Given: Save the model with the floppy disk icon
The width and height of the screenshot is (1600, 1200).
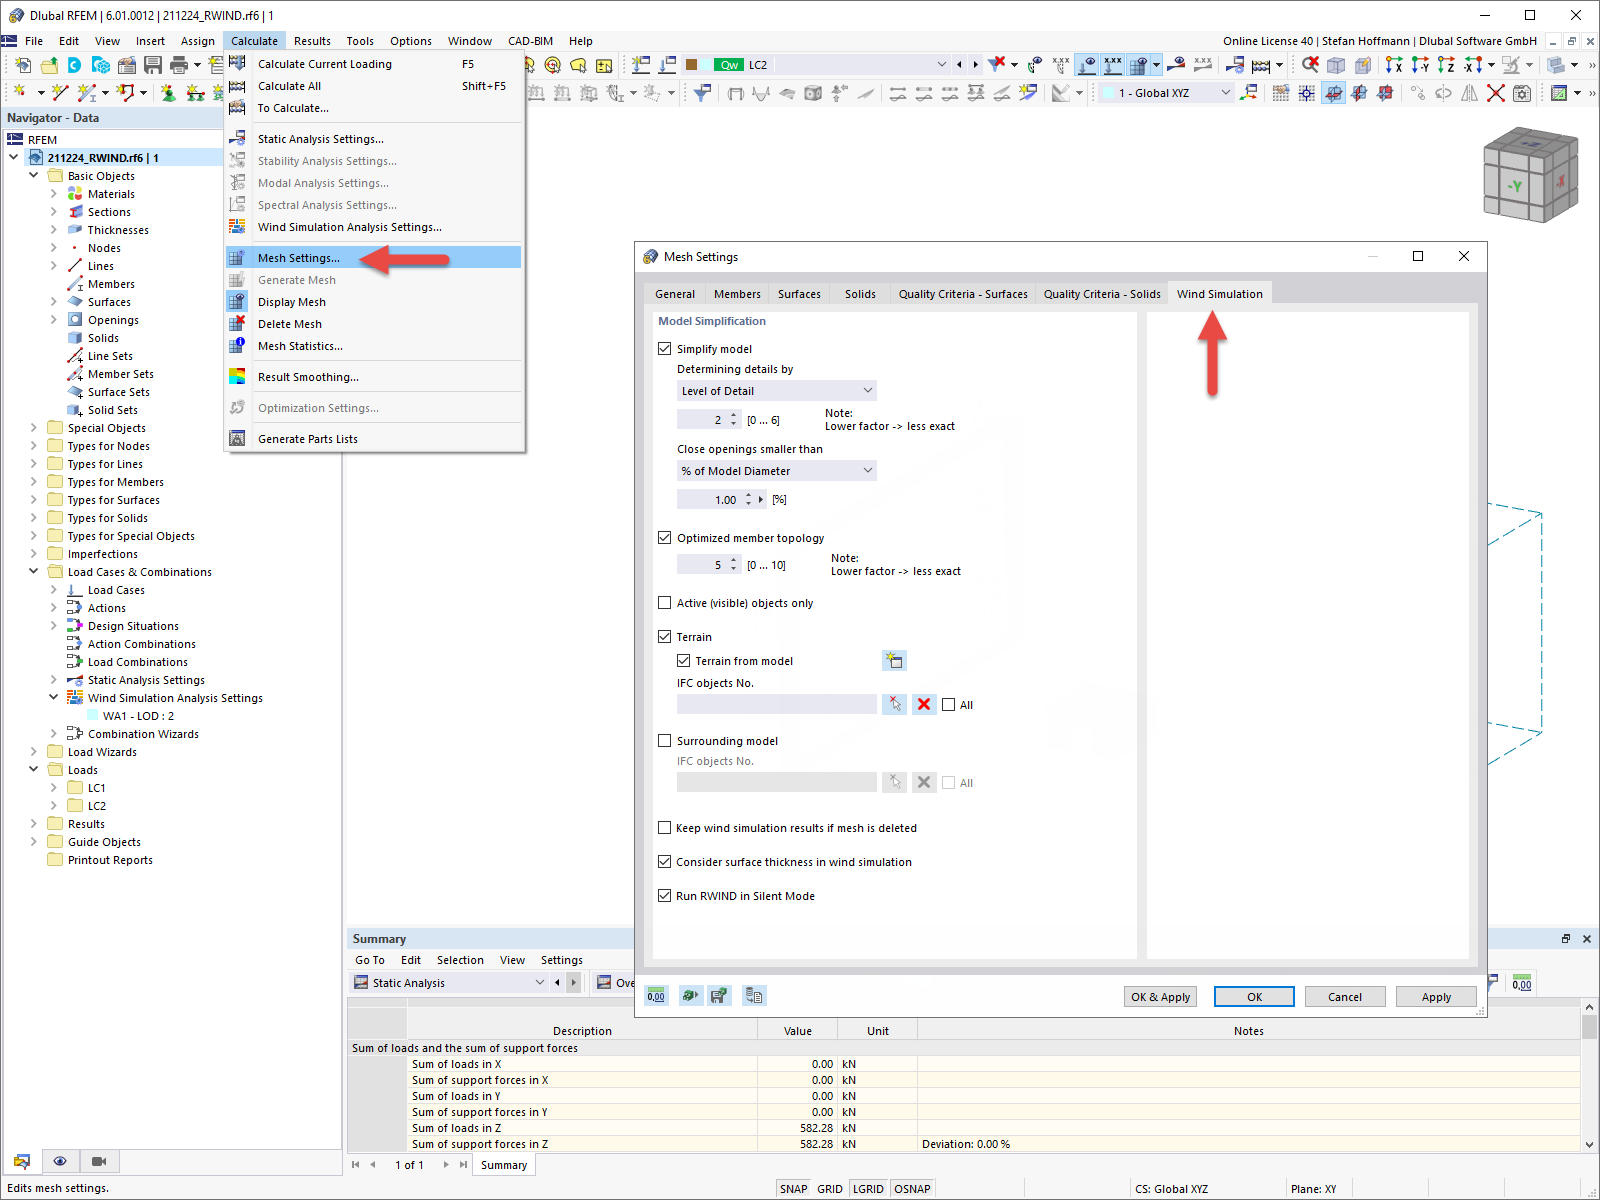Looking at the screenshot, I should click(x=152, y=63).
